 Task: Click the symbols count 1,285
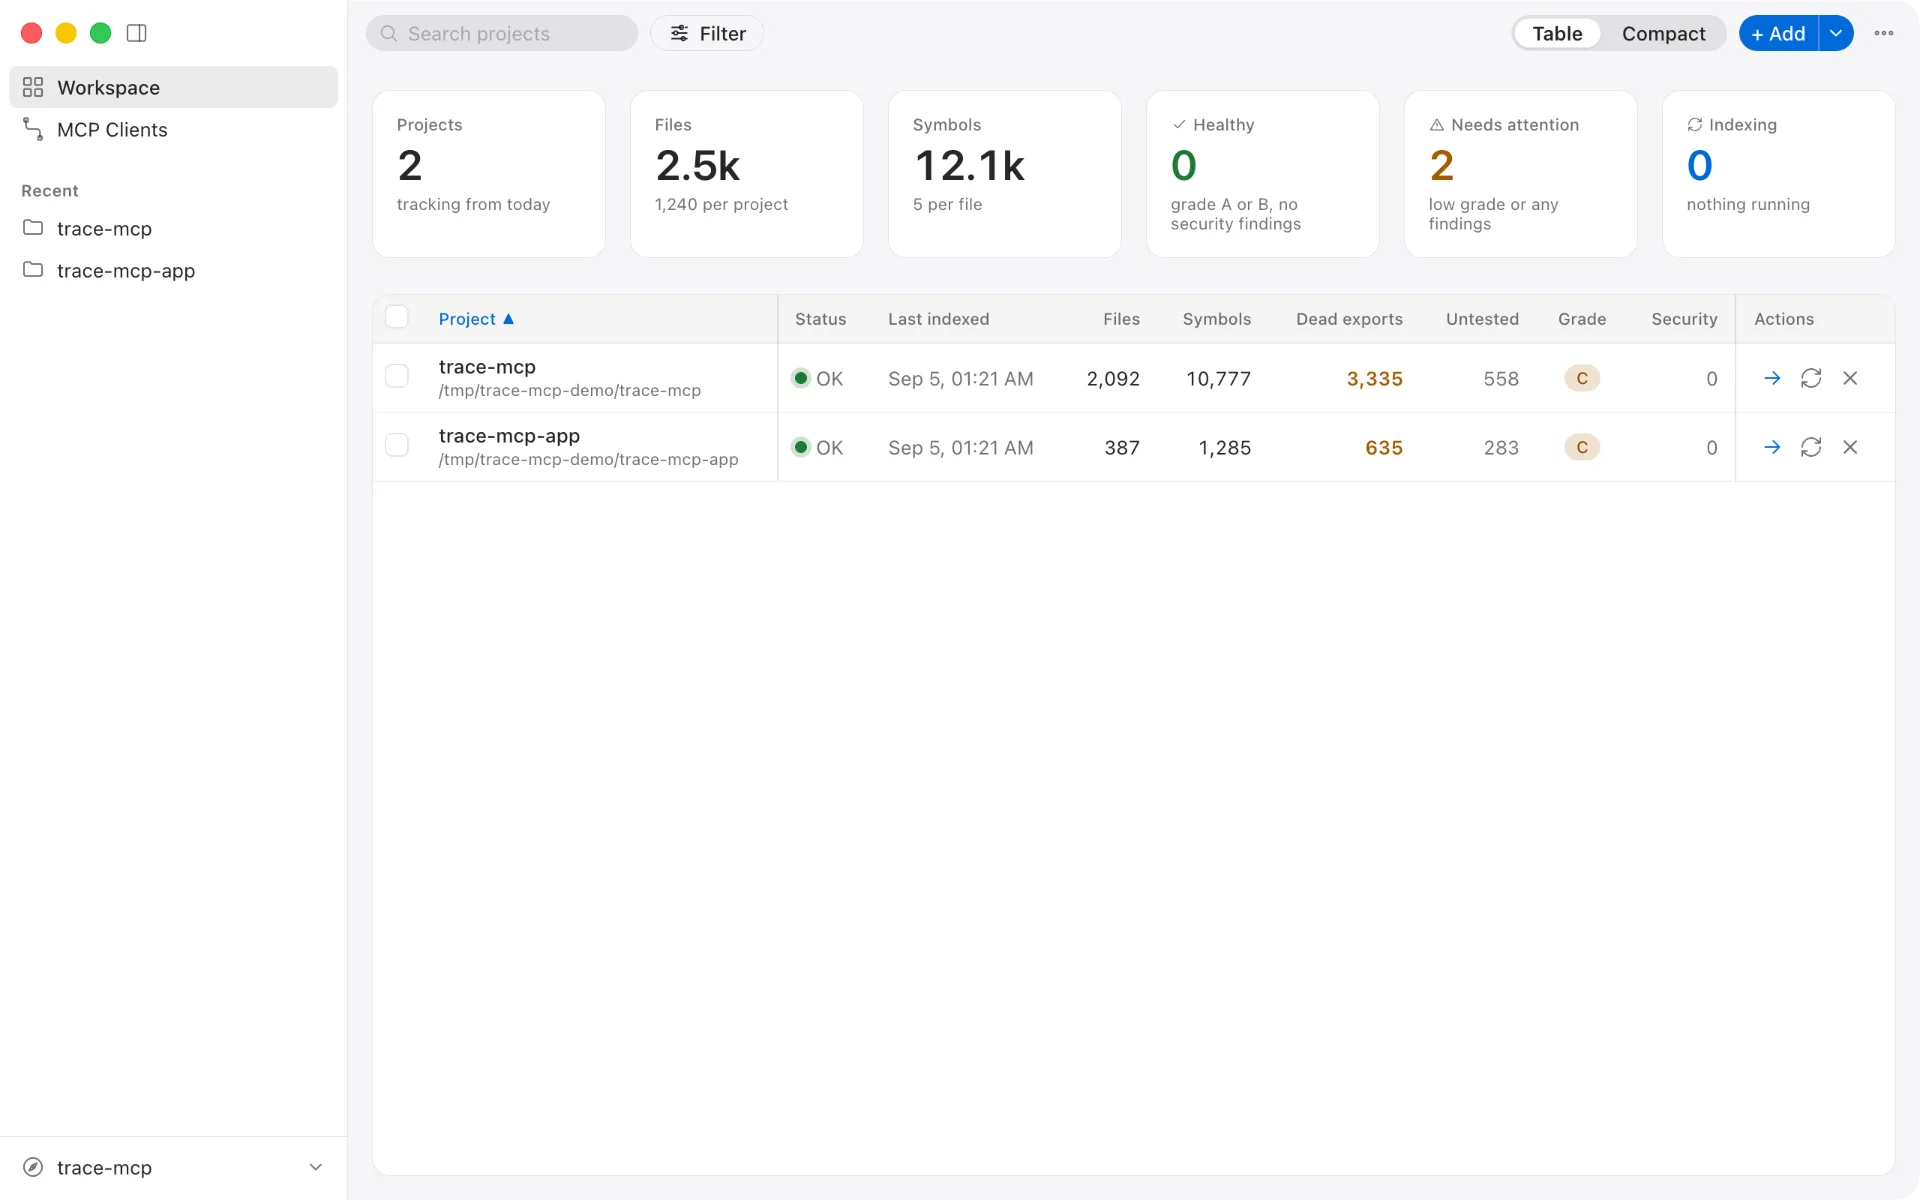tap(1225, 447)
